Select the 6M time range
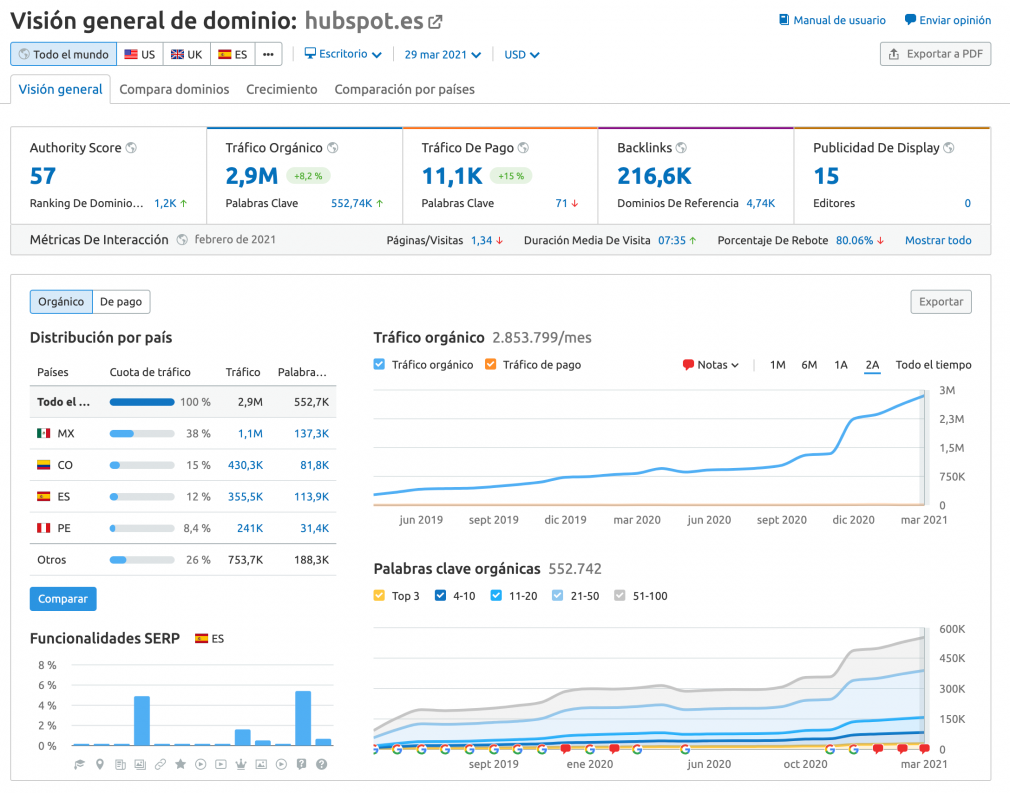 pyautogui.click(x=809, y=365)
